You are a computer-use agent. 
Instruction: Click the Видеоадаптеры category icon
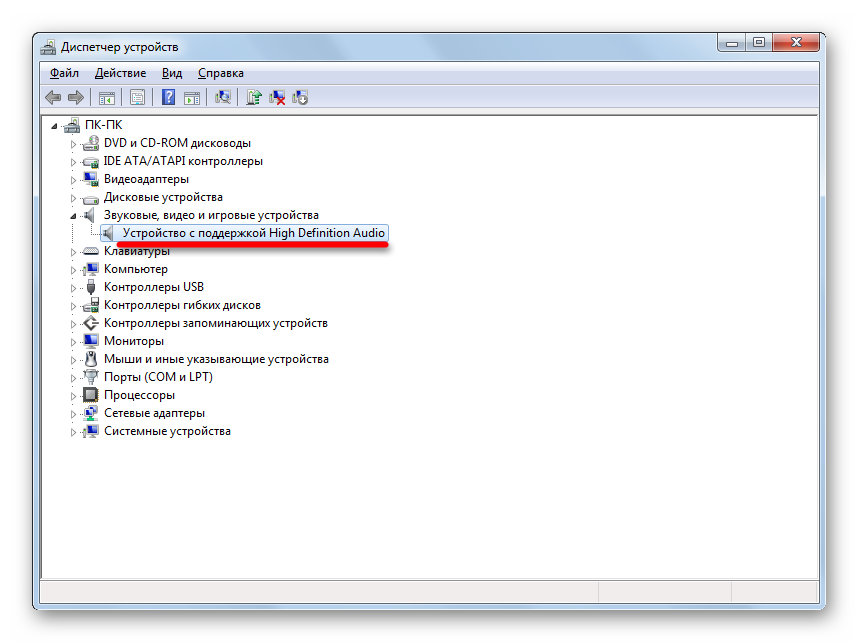click(x=91, y=179)
